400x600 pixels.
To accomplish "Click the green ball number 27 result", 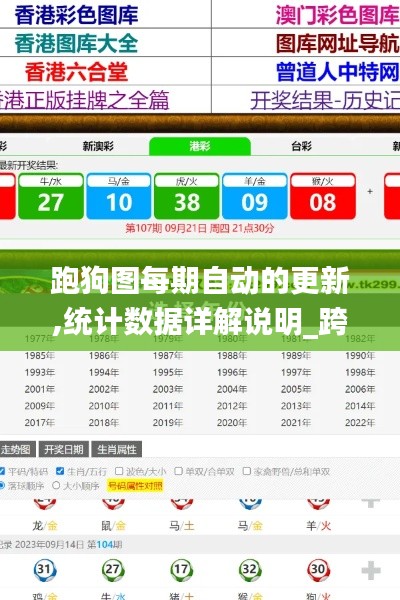I will (51, 196).
